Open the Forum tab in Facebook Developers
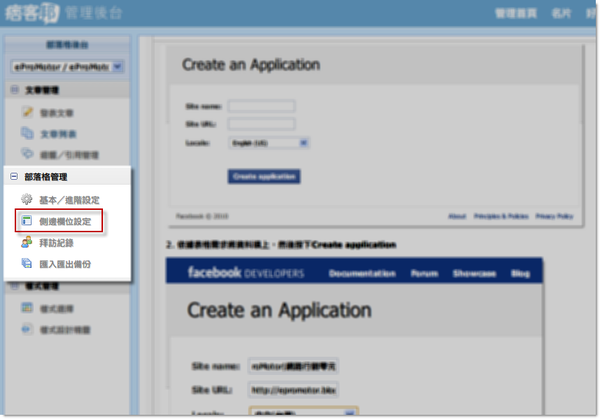Viewport: 600px width, 419px height. [x=424, y=273]
